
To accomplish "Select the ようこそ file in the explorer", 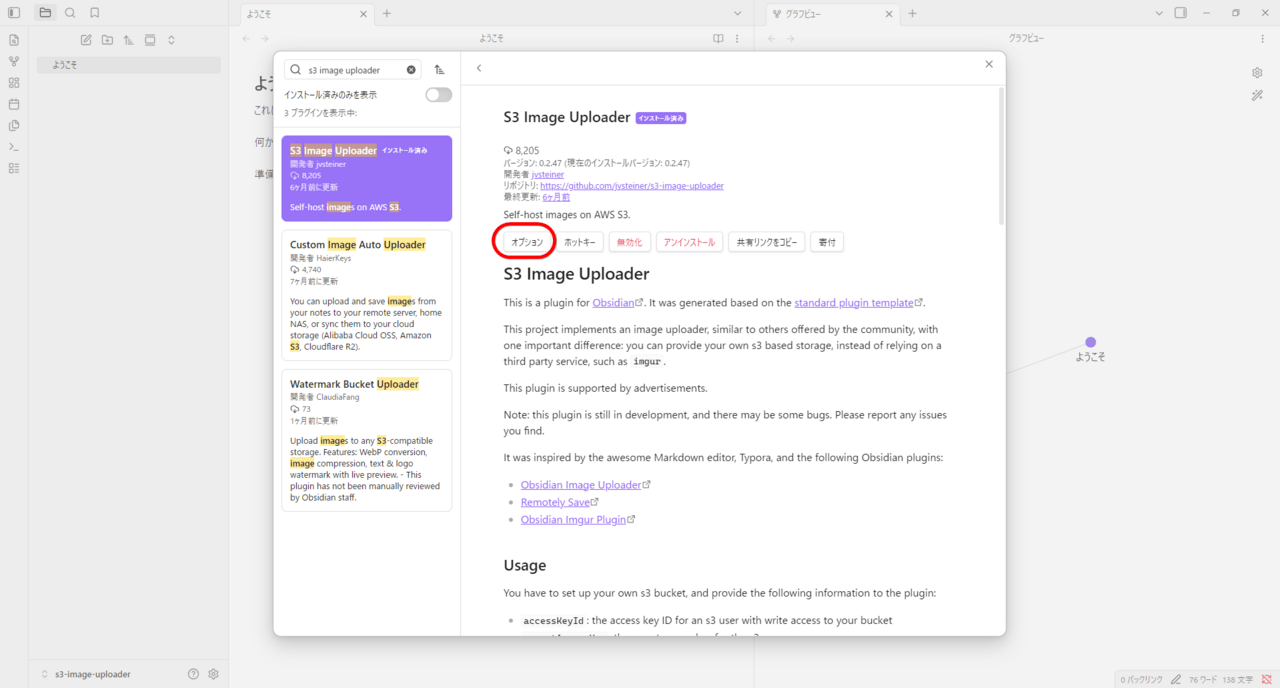I will [x=129, y=65].
